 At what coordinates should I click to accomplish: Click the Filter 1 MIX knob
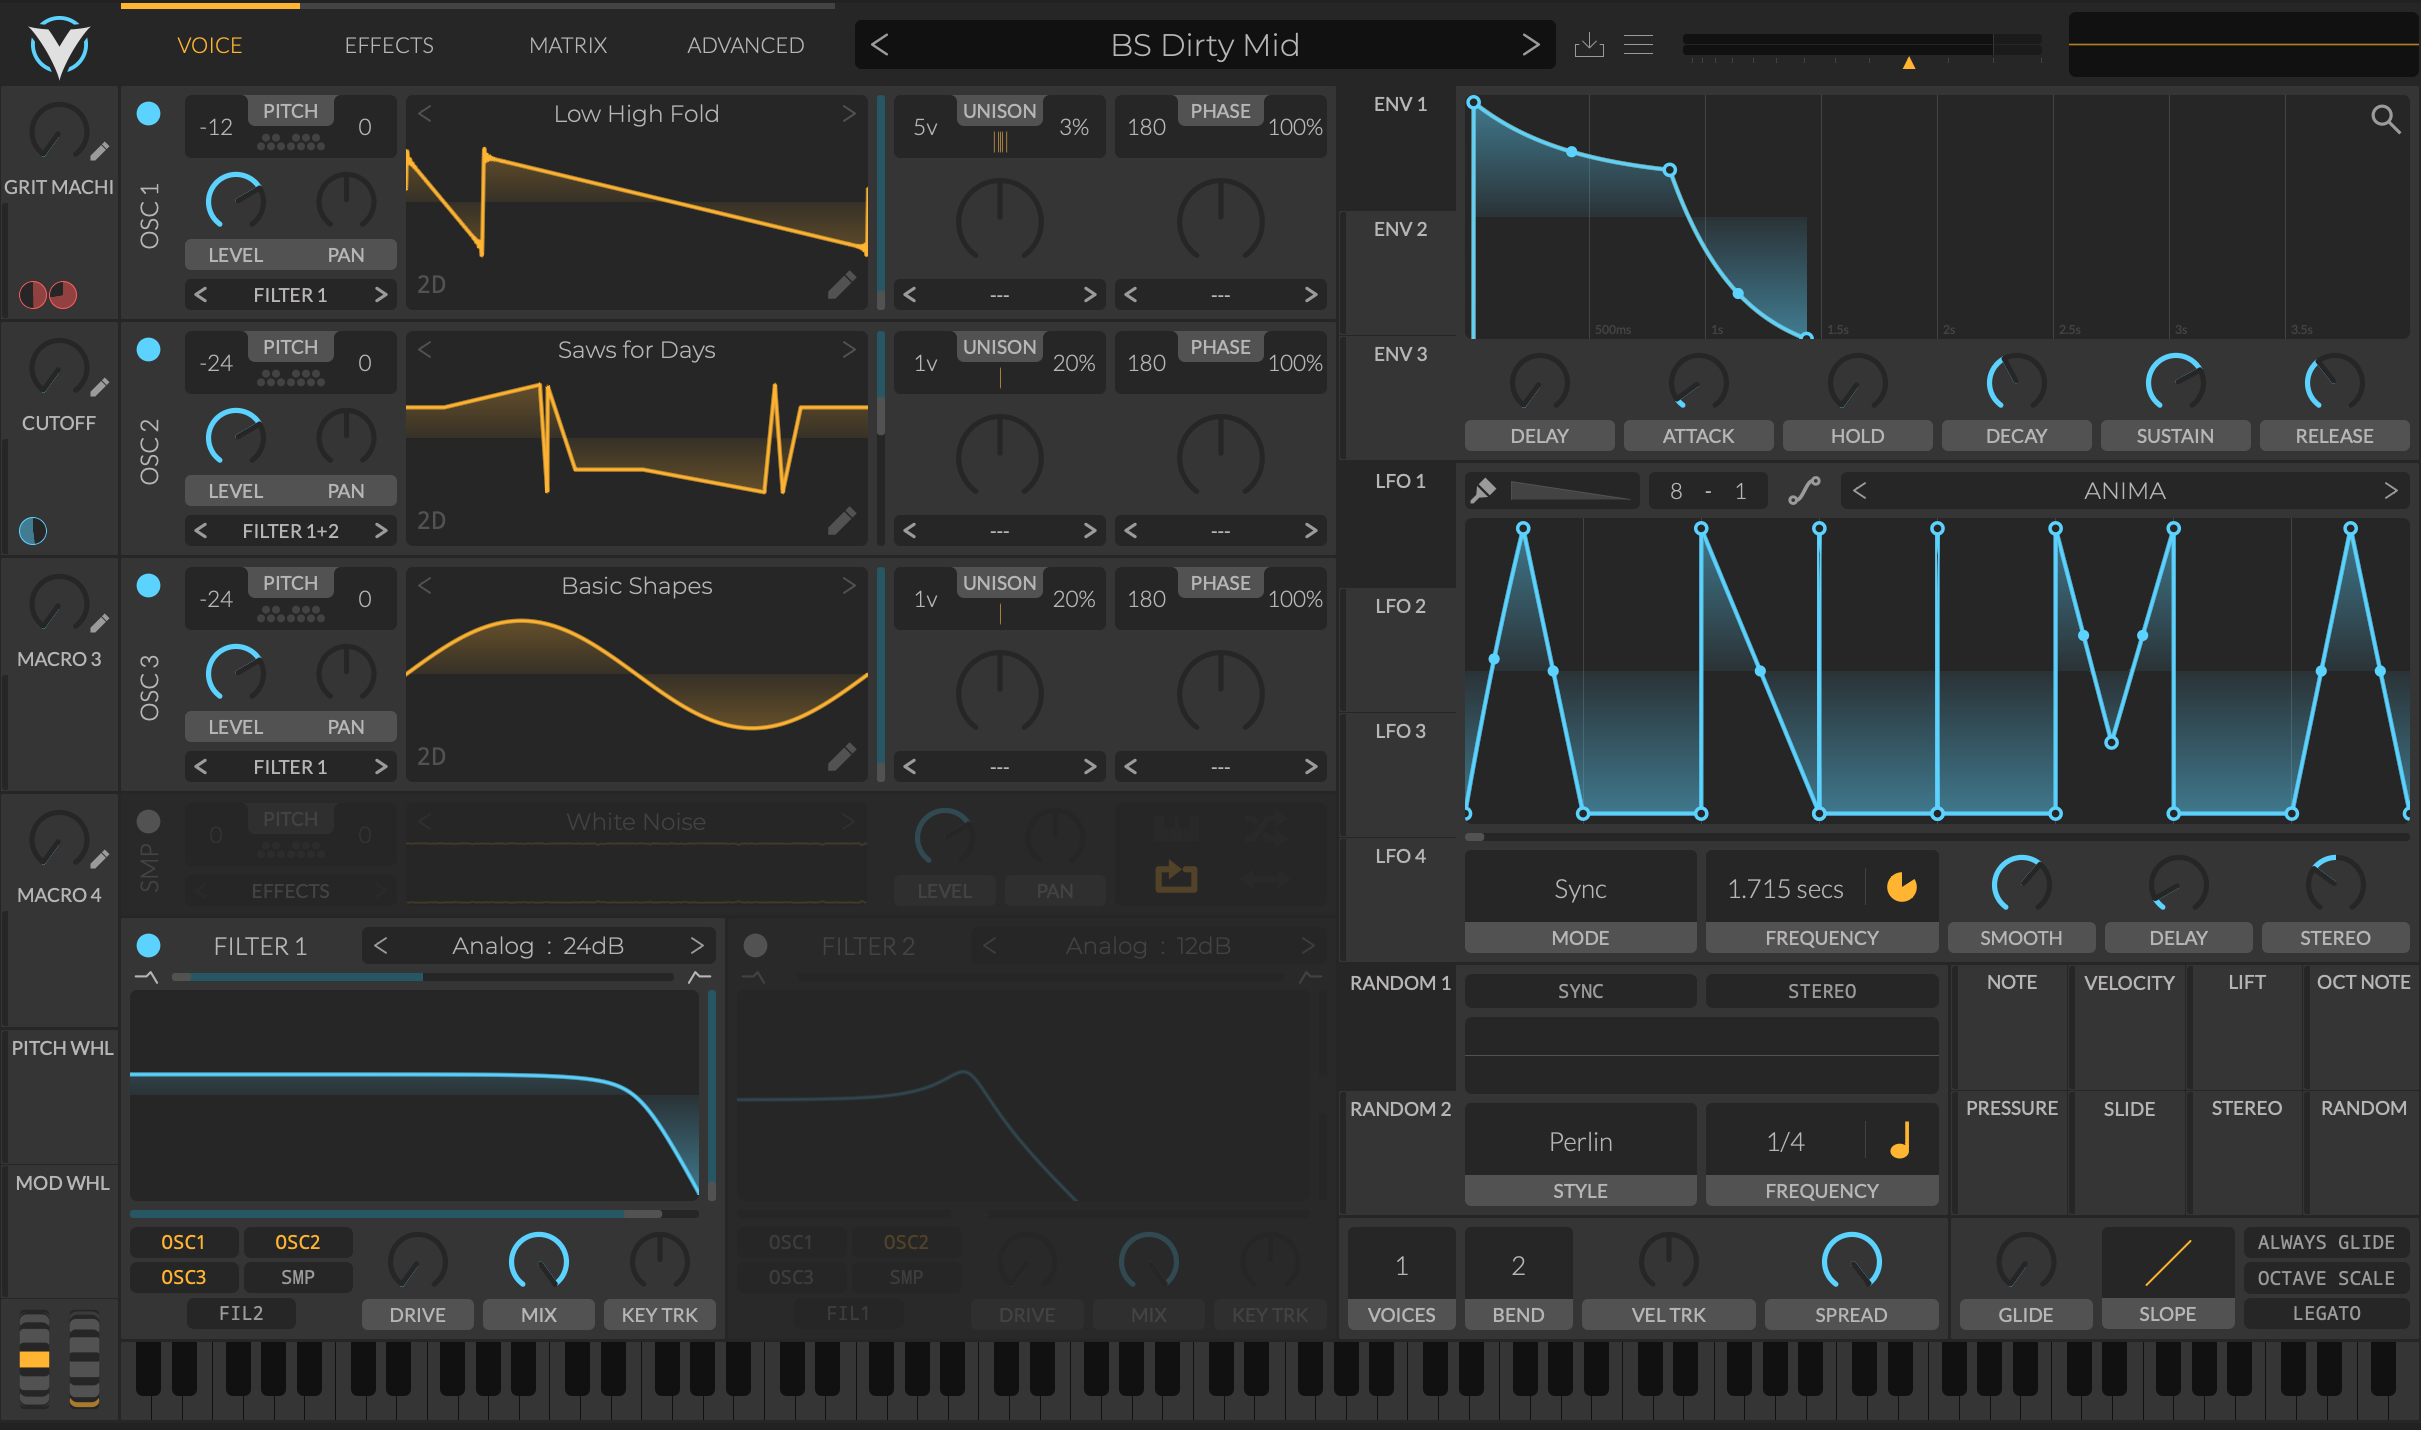click(538, 1262)
